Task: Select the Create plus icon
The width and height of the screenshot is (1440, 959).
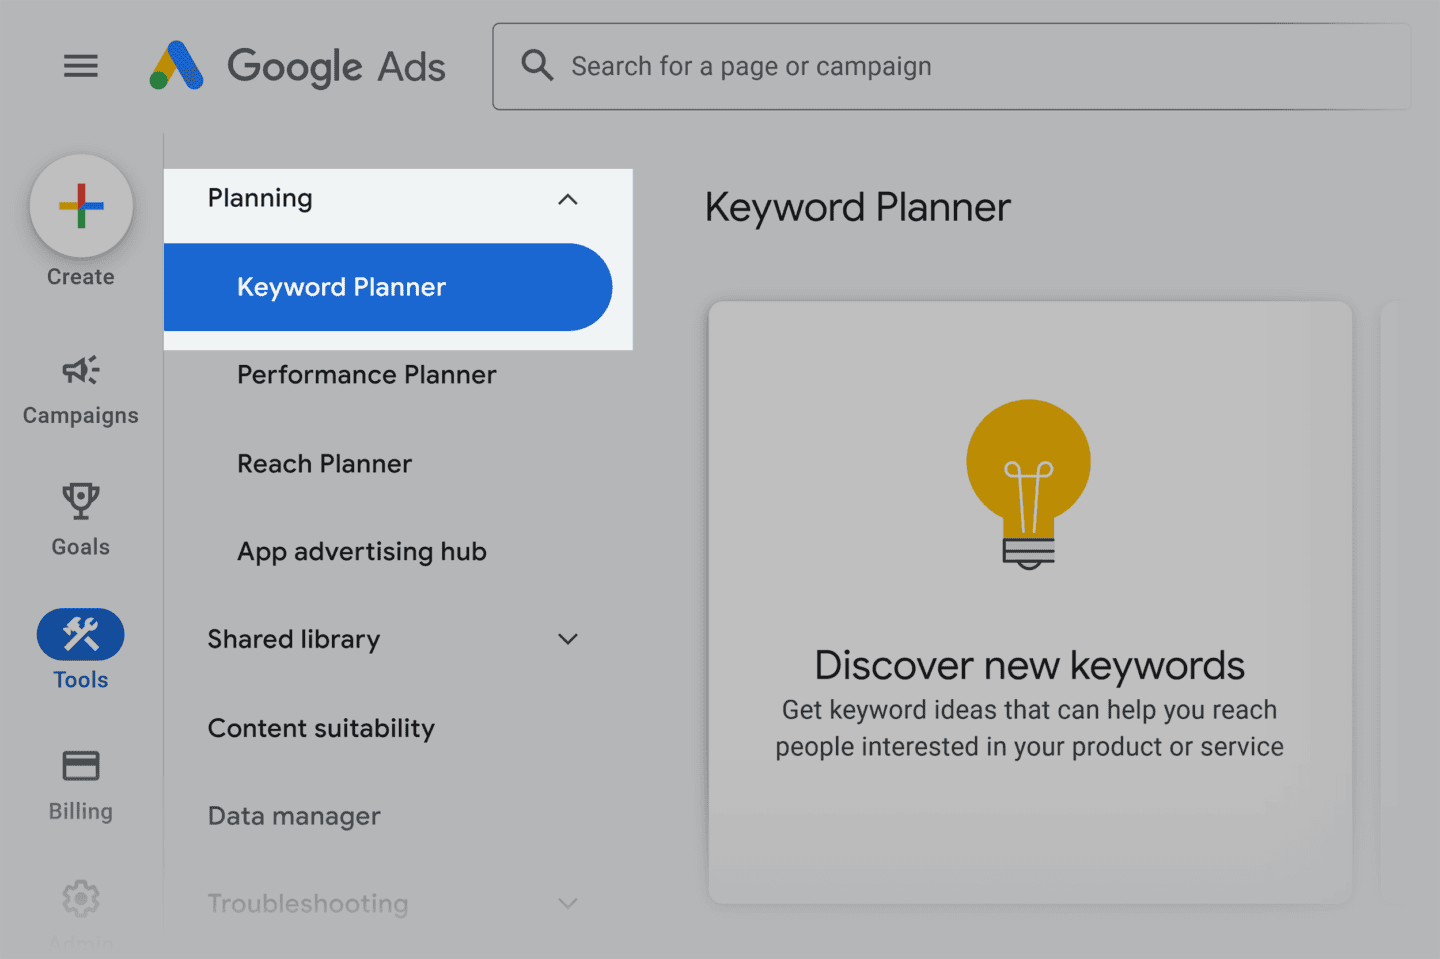Action: pyautogui.click(x=80, y=206)
